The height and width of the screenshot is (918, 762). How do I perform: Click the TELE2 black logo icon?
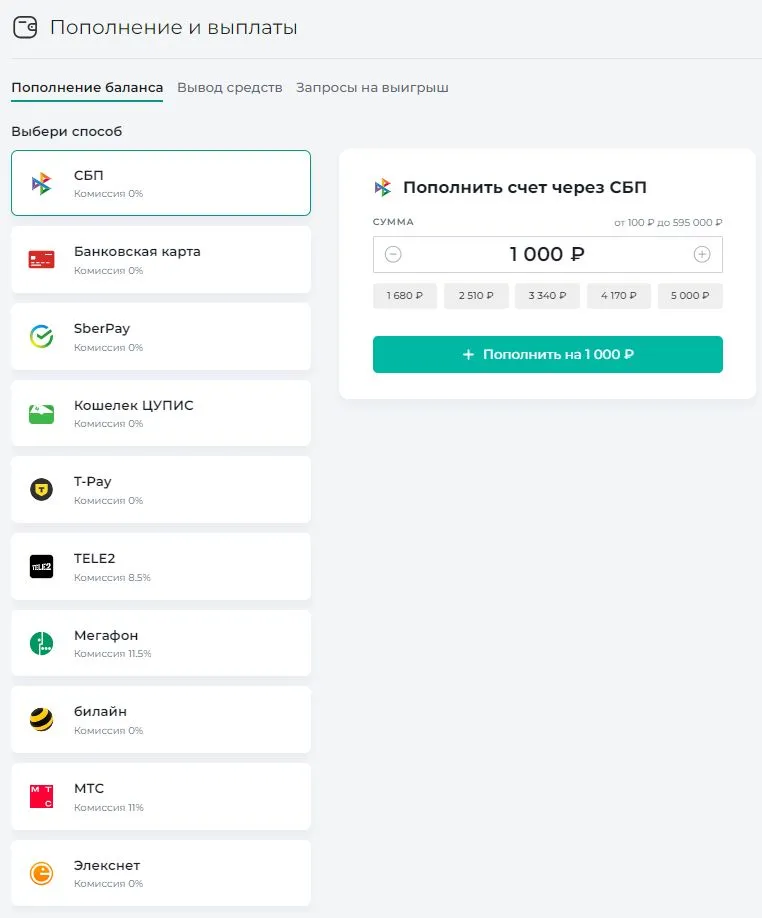(41, 567)
